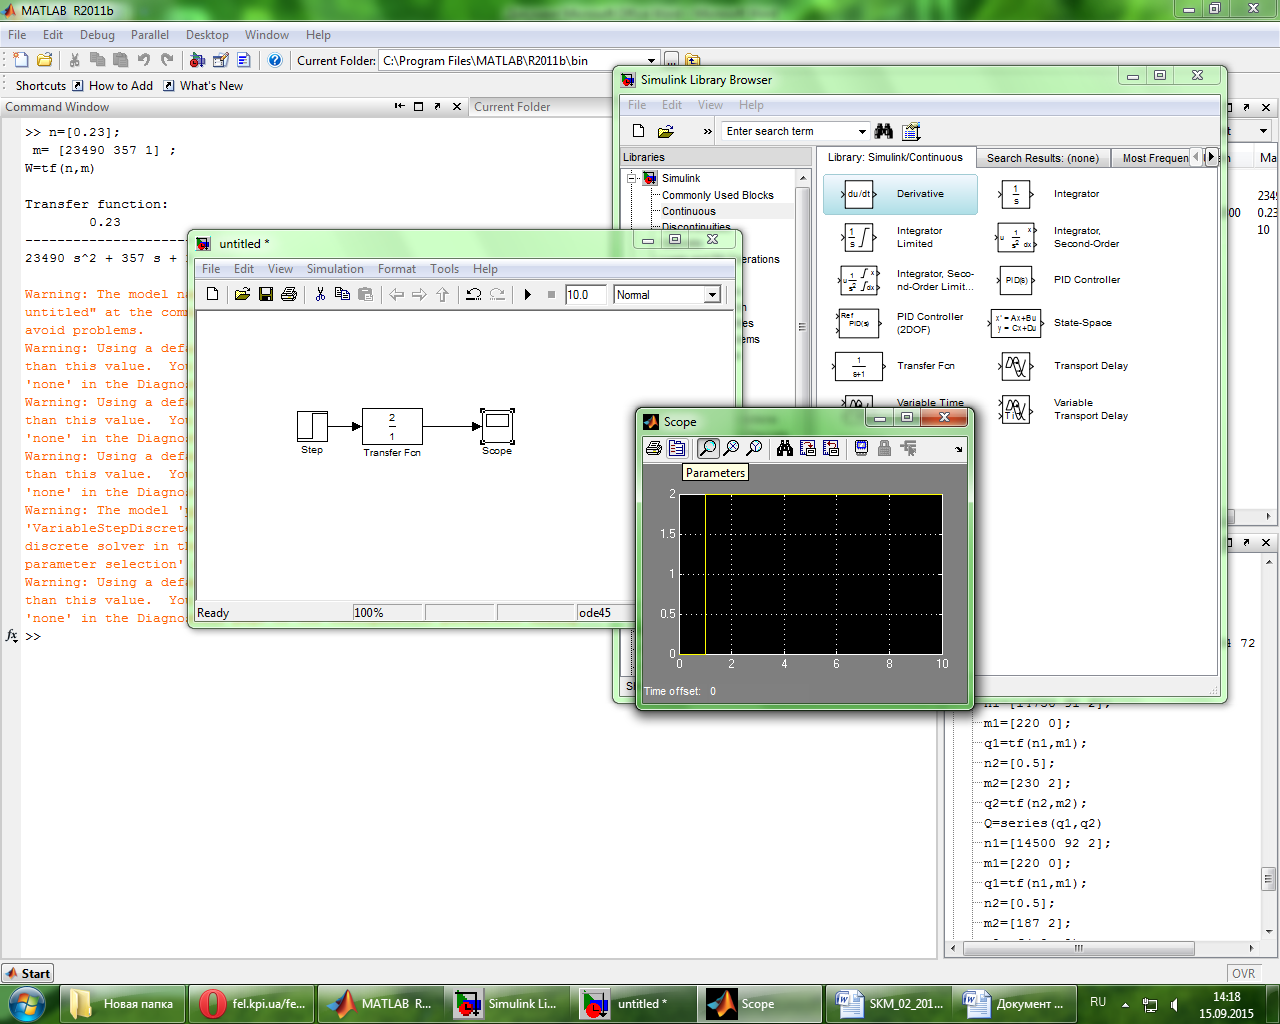This screenshot has height=1024, width=1280.
Task: Open Debug menu in MATLAB
Action: 97,35
